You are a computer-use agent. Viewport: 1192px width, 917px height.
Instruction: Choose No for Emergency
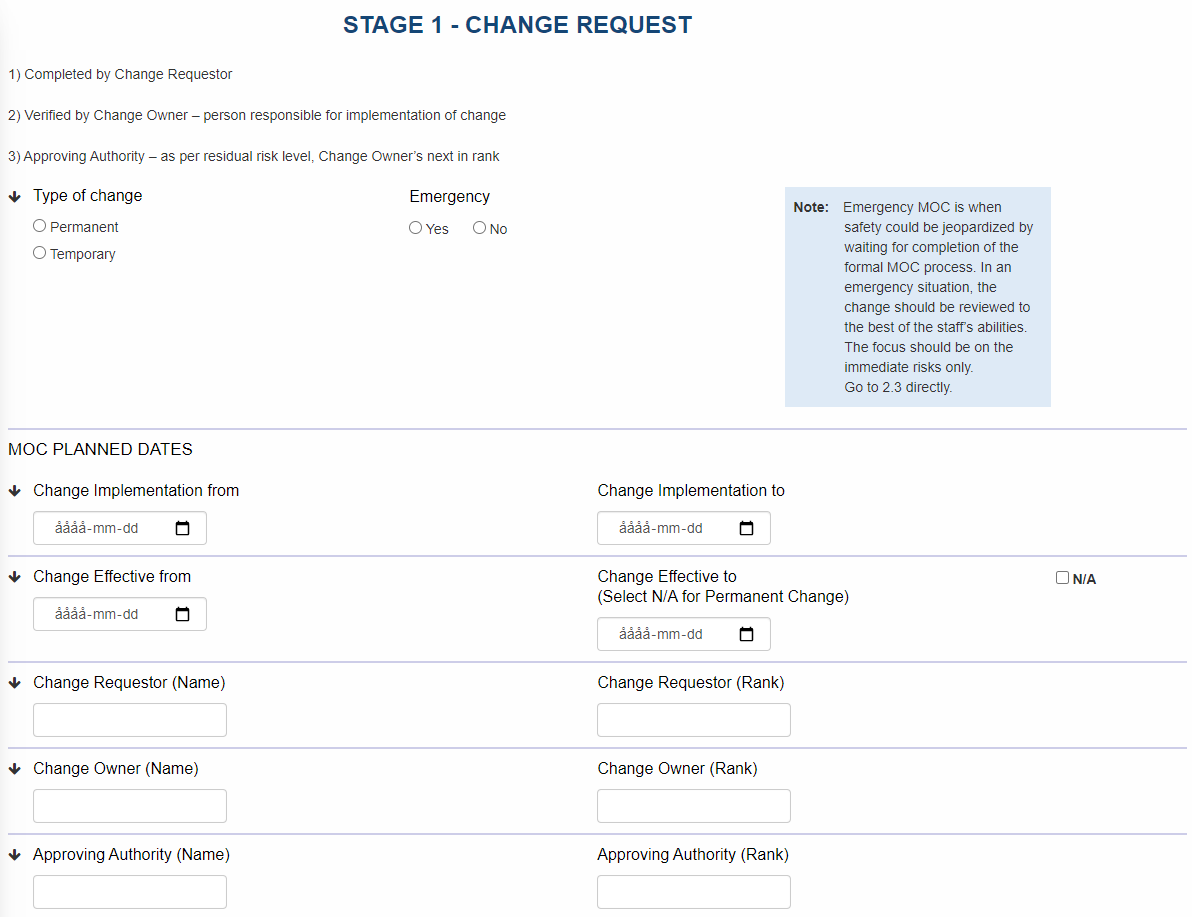[480, 228]
